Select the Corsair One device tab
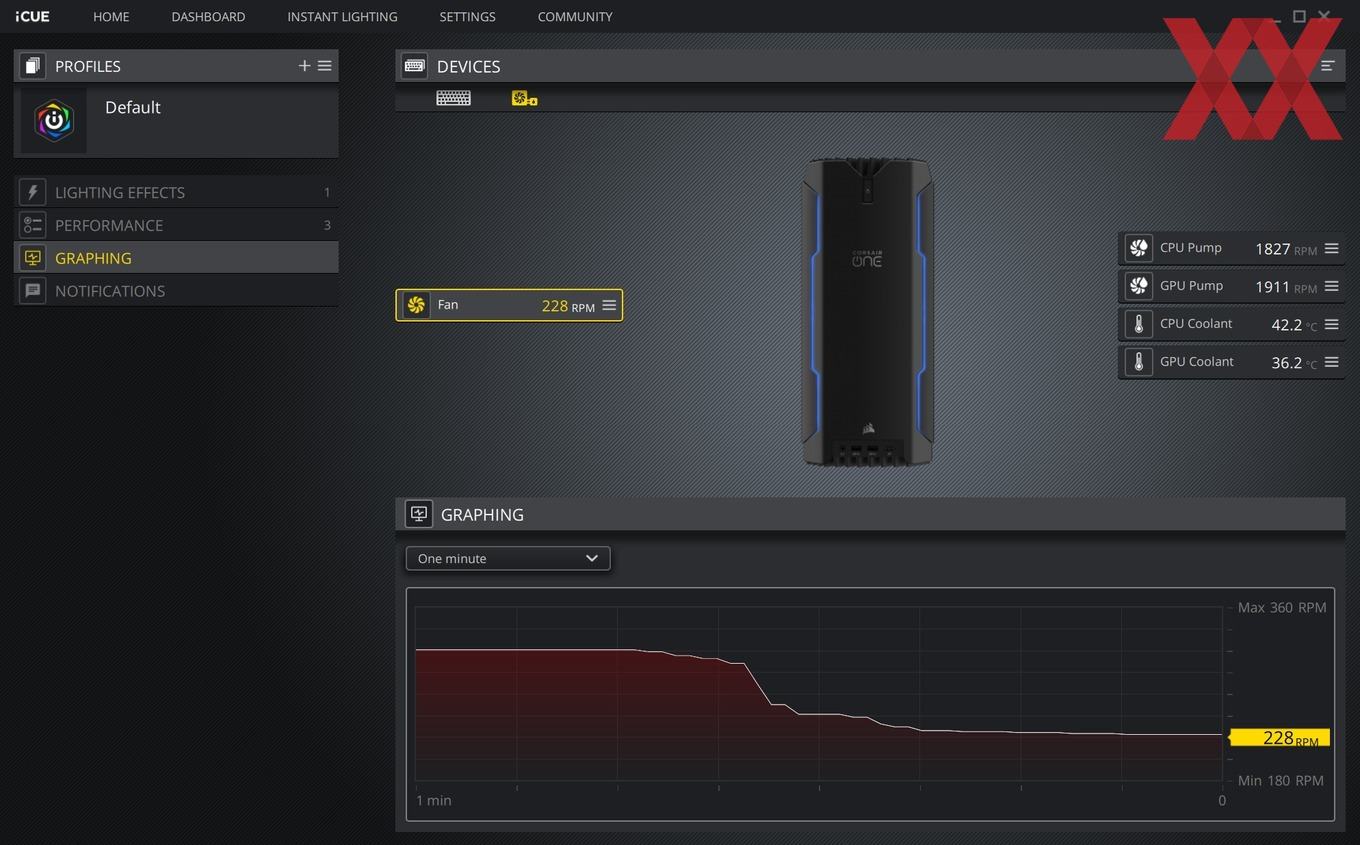The height and width of the screenshot is (845, 1360). point(524,98)
